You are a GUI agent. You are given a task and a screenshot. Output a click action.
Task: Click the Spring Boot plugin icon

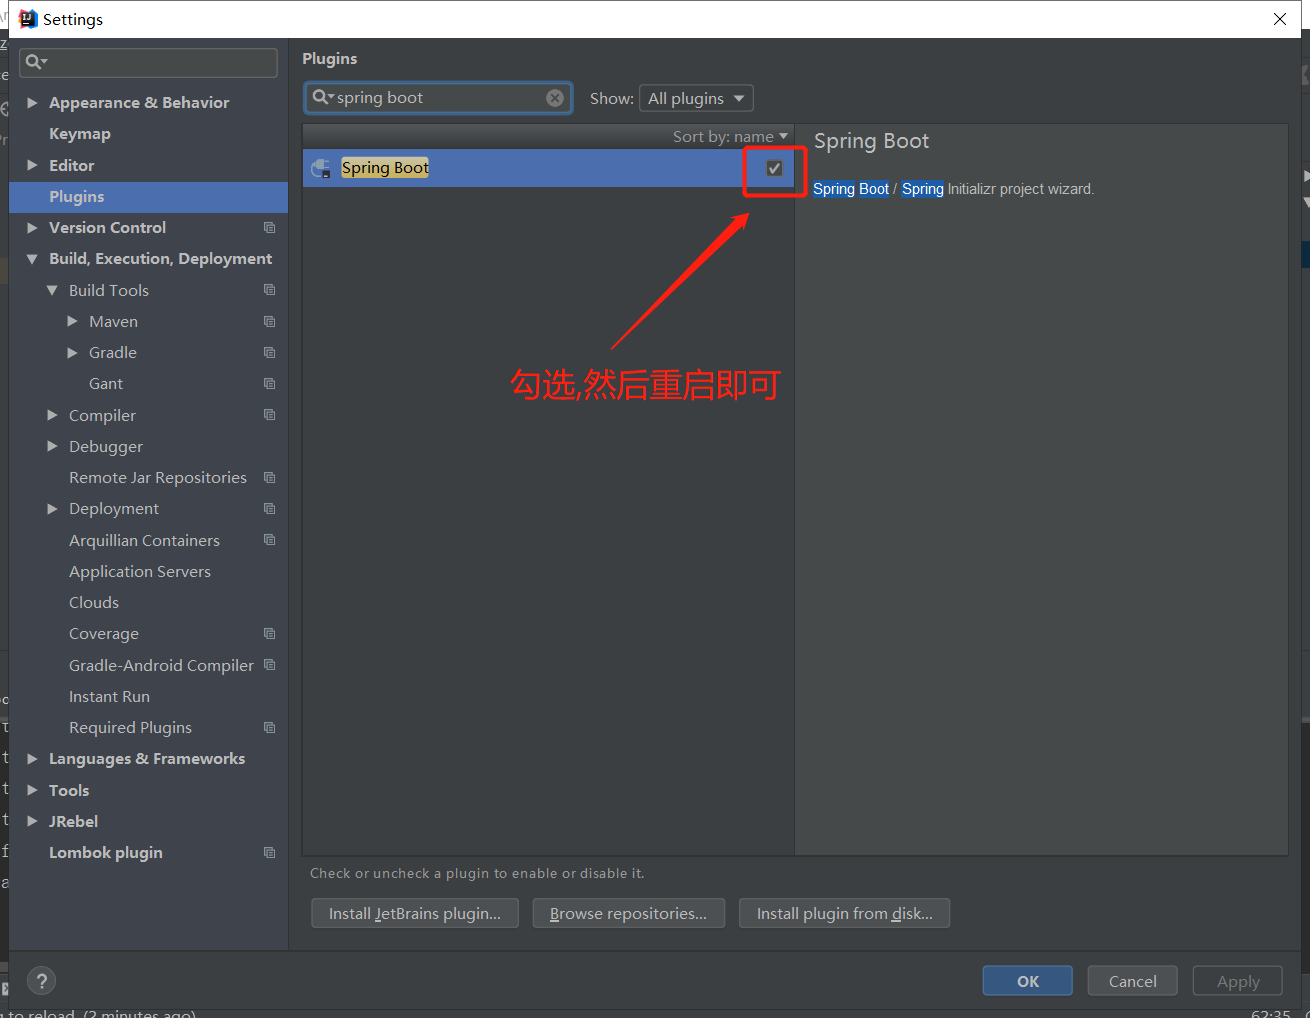320,167
